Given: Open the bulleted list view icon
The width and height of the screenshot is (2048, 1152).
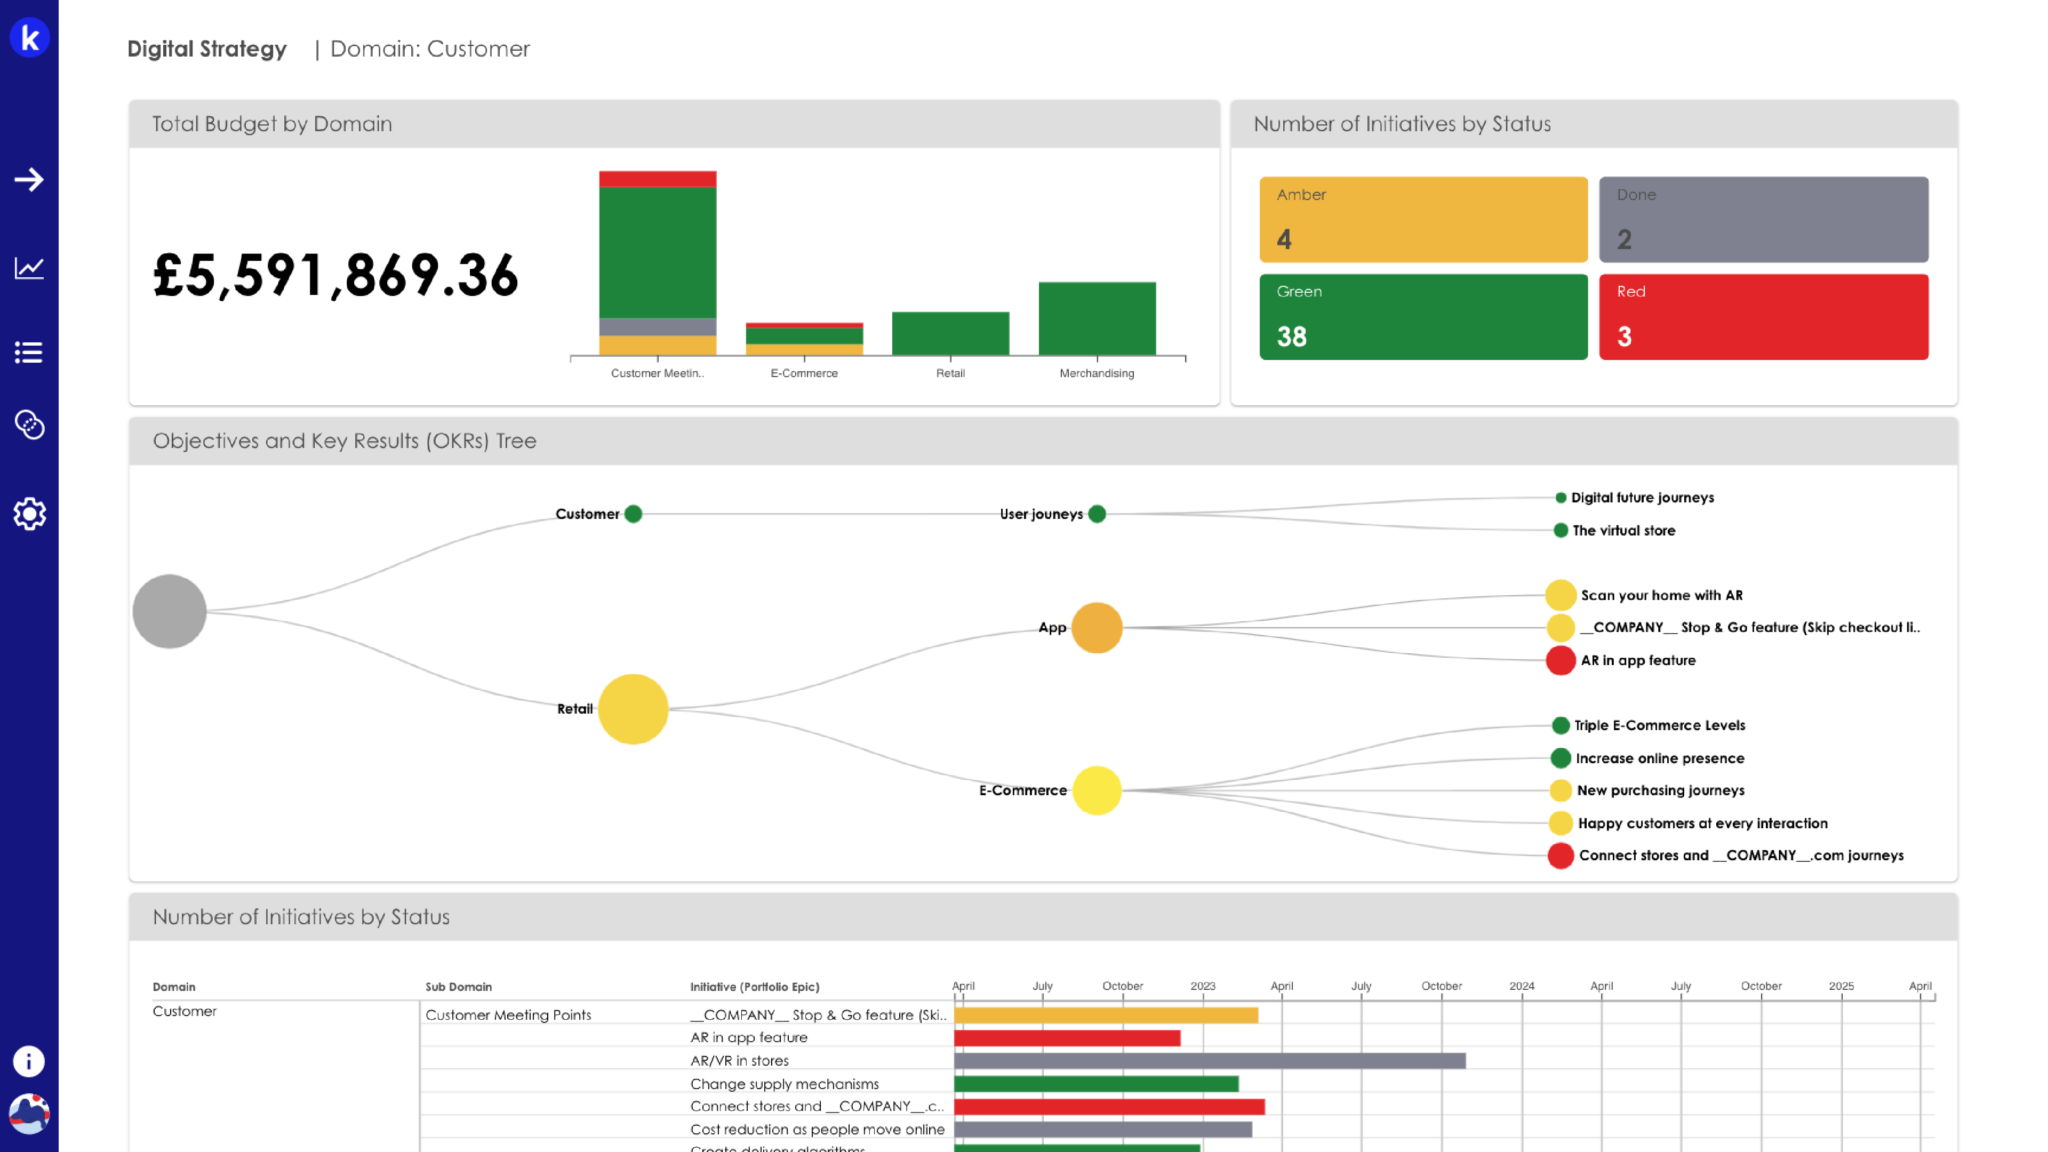Looking at the screenshot, I should click(x=29, y=352).
